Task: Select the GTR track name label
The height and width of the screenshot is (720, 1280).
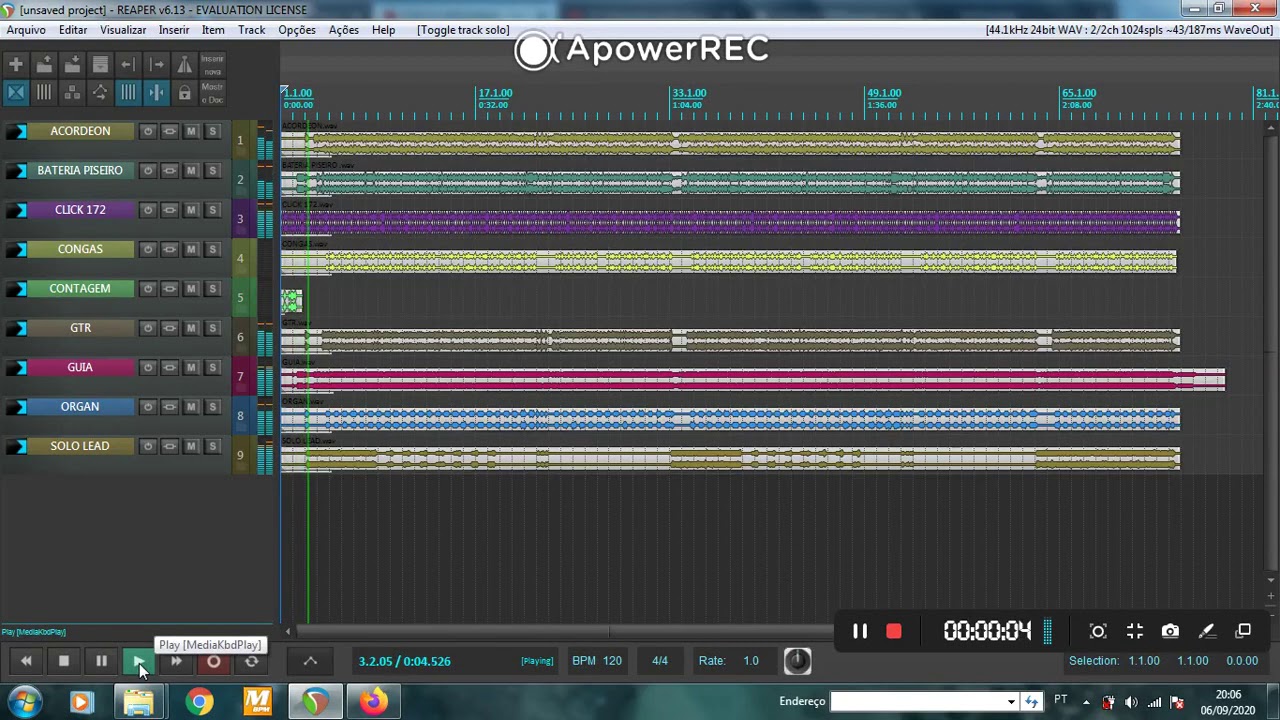Action: [80, 328]
